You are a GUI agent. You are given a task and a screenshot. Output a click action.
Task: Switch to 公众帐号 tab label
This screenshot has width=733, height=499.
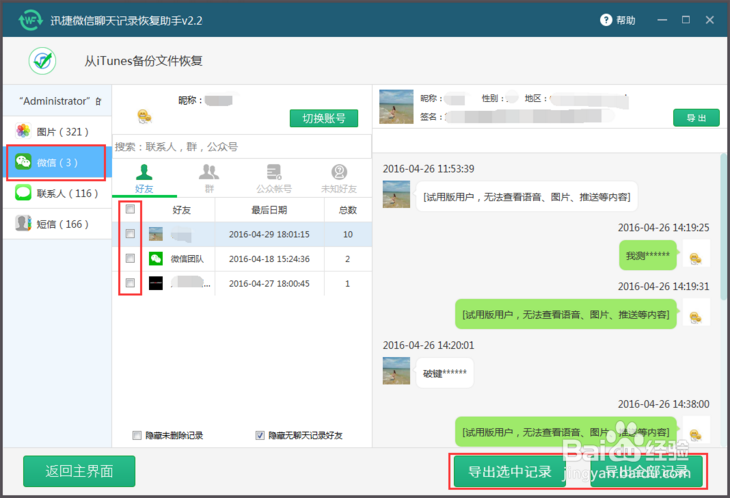point(274,188)
